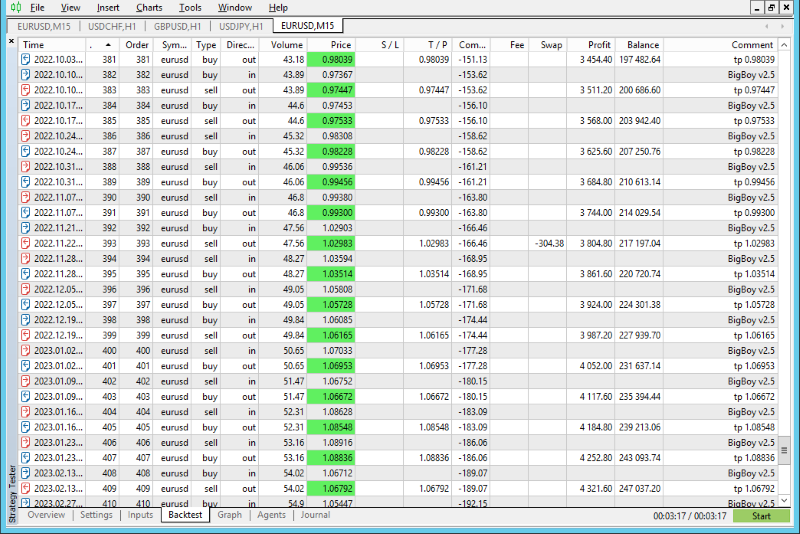The height and width of the screenshot is (534, 800).
Task: Click the green Start button
Action: point(761,516)
